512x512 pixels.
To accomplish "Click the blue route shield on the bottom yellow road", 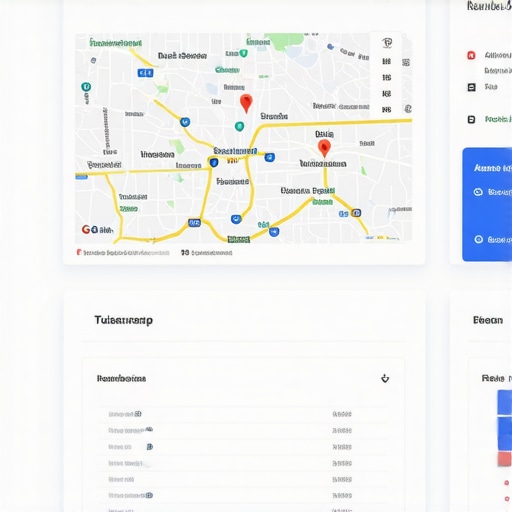I will pyautogui.click(x=194, y=223).
